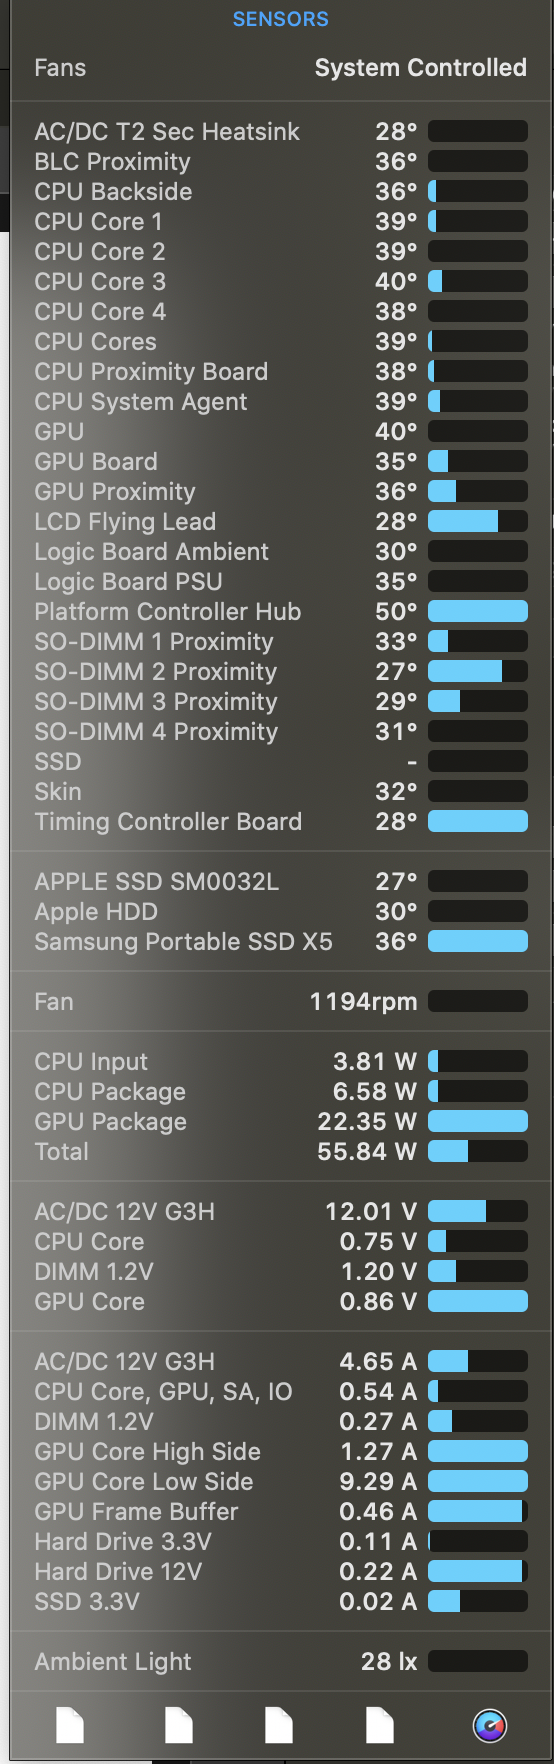The width and height of the screenshot is (554, 1764).
Task: Select the Platform Controller Hub sensor row
Action: (280, 611)
